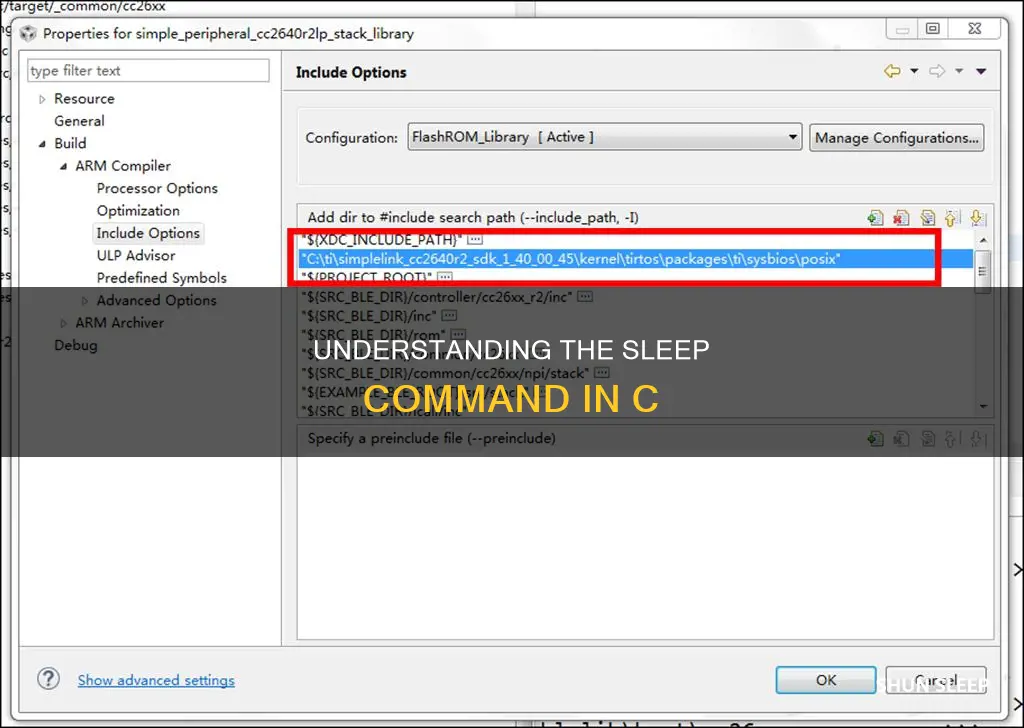Image resolution: width=1024 pixels, height=728 pixels.
Task: Expand the Advanced Options tree node
Action: (x=84, y=301)
